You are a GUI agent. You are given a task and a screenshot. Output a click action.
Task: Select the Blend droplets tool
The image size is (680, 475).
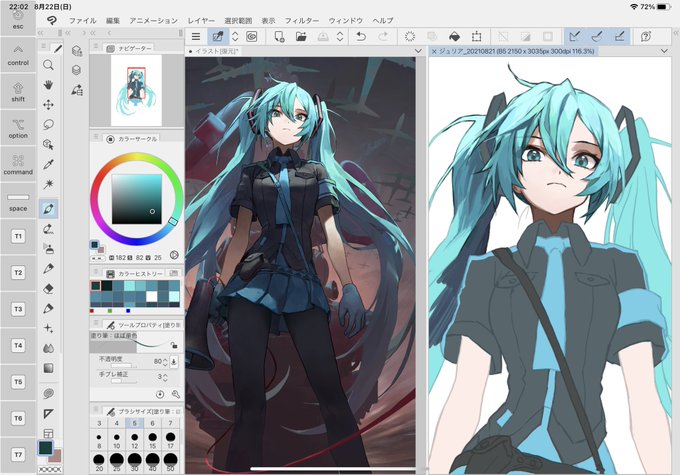coord(48,348)
